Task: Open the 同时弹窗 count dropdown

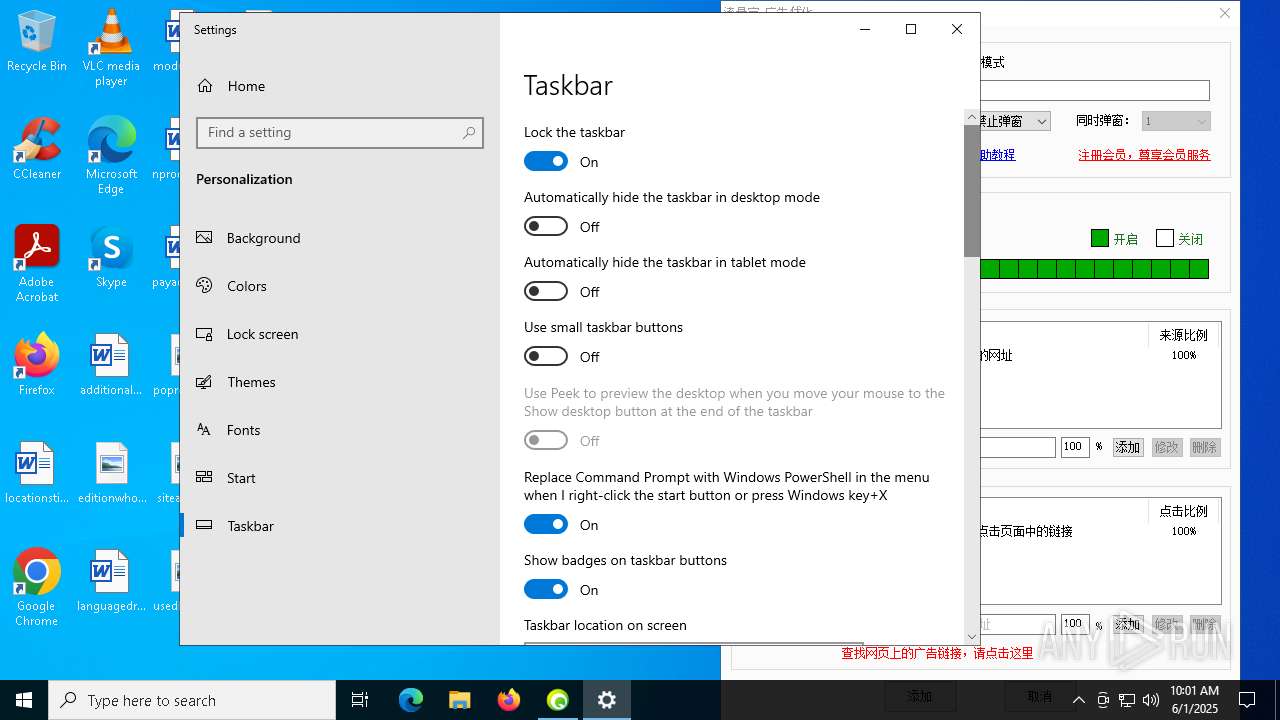Action: (1176, 121)
